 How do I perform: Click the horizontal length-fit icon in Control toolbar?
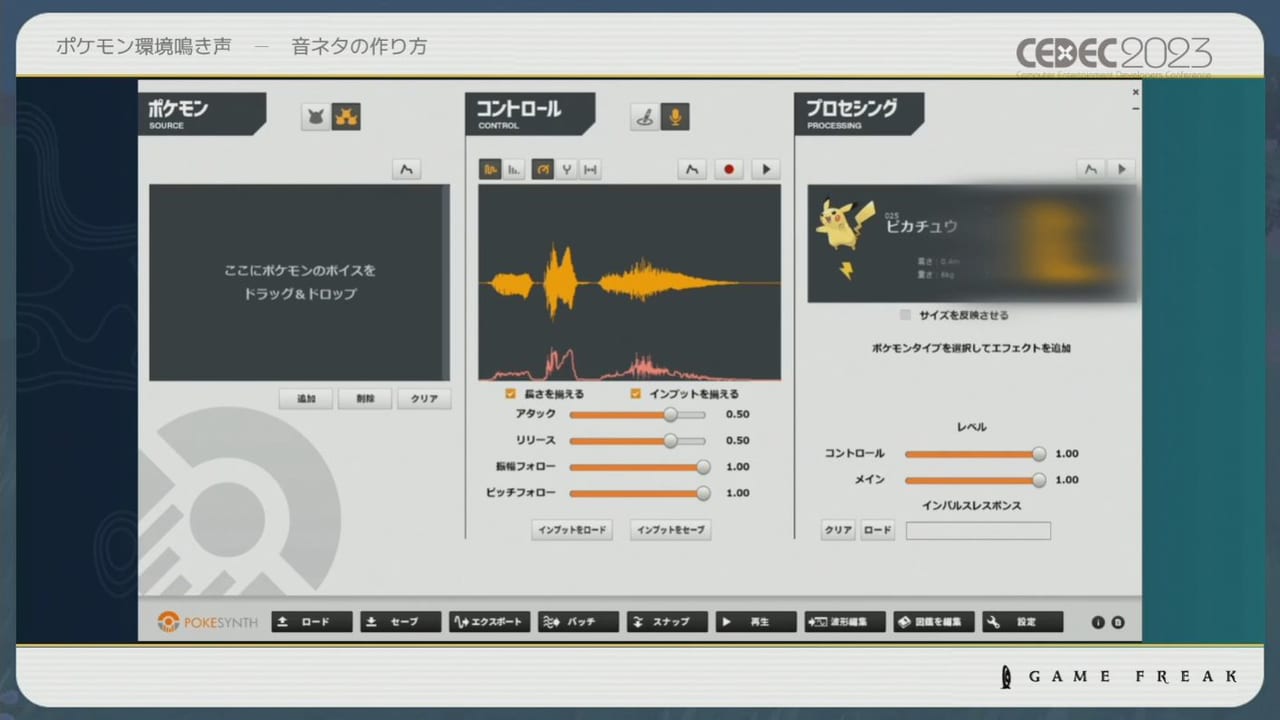[590, 170]
